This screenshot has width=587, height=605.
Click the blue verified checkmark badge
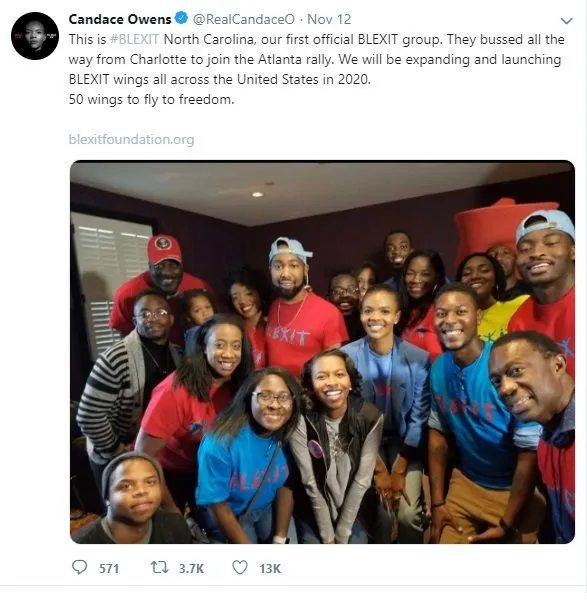pos(181,18)
